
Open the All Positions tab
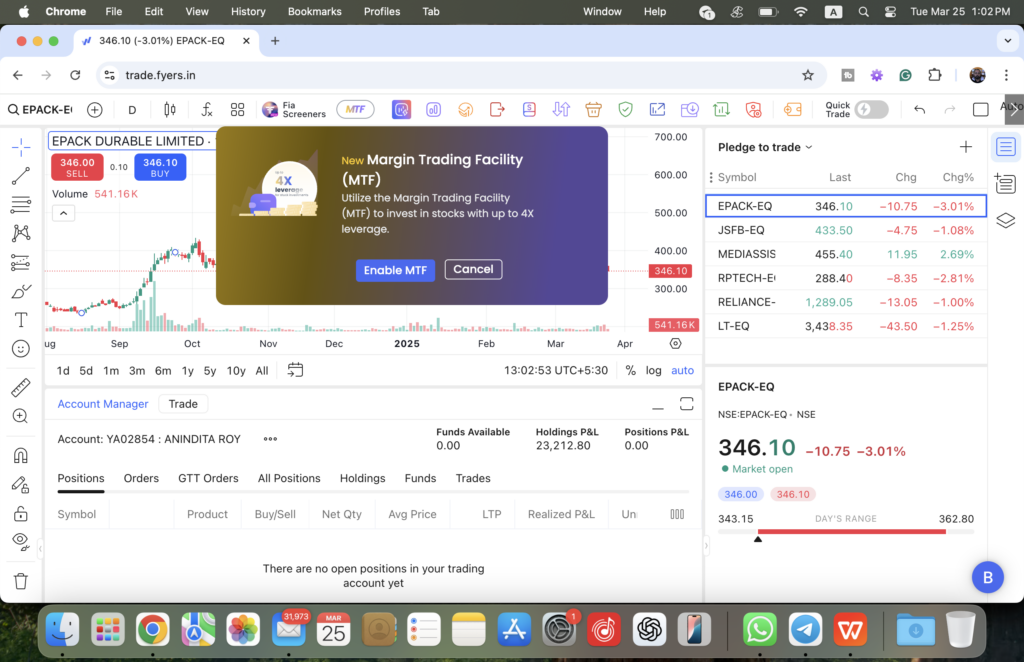point(289,479)
